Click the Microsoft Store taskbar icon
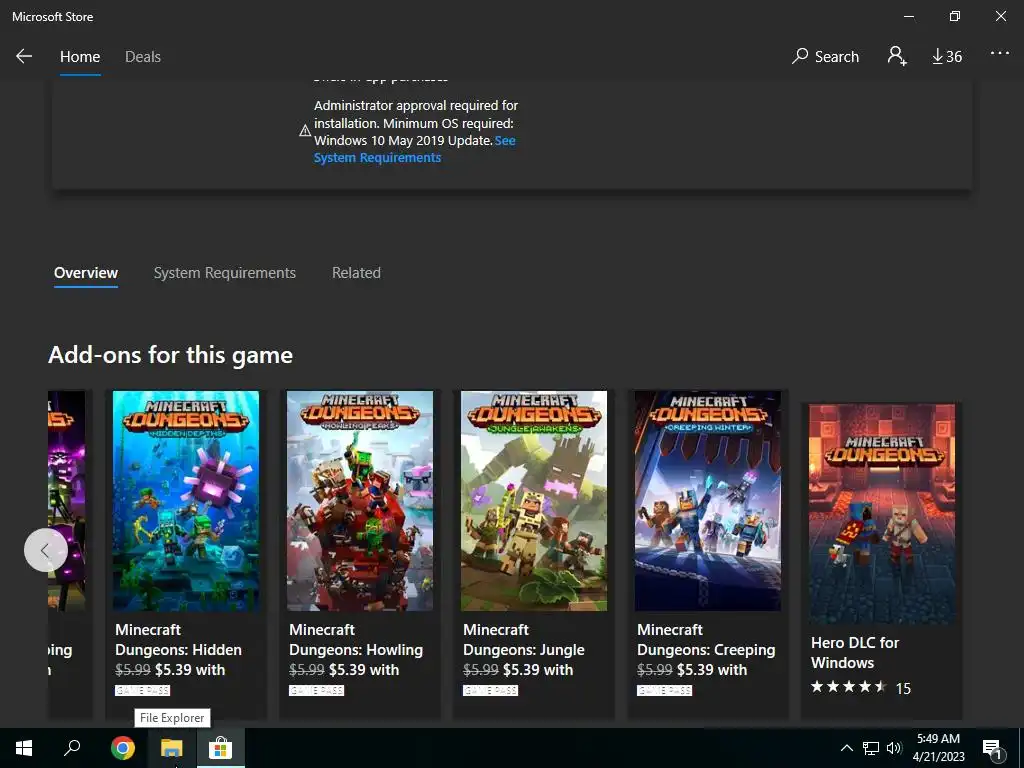Screen dimensions: 1024x768 tap(220, 748)
